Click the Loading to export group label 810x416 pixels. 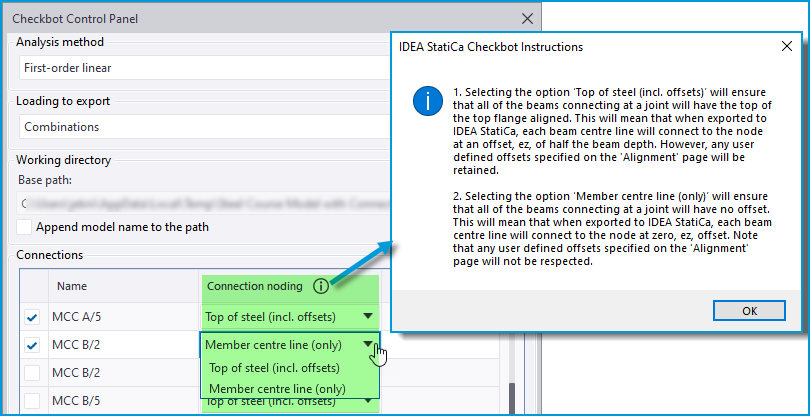63,101
